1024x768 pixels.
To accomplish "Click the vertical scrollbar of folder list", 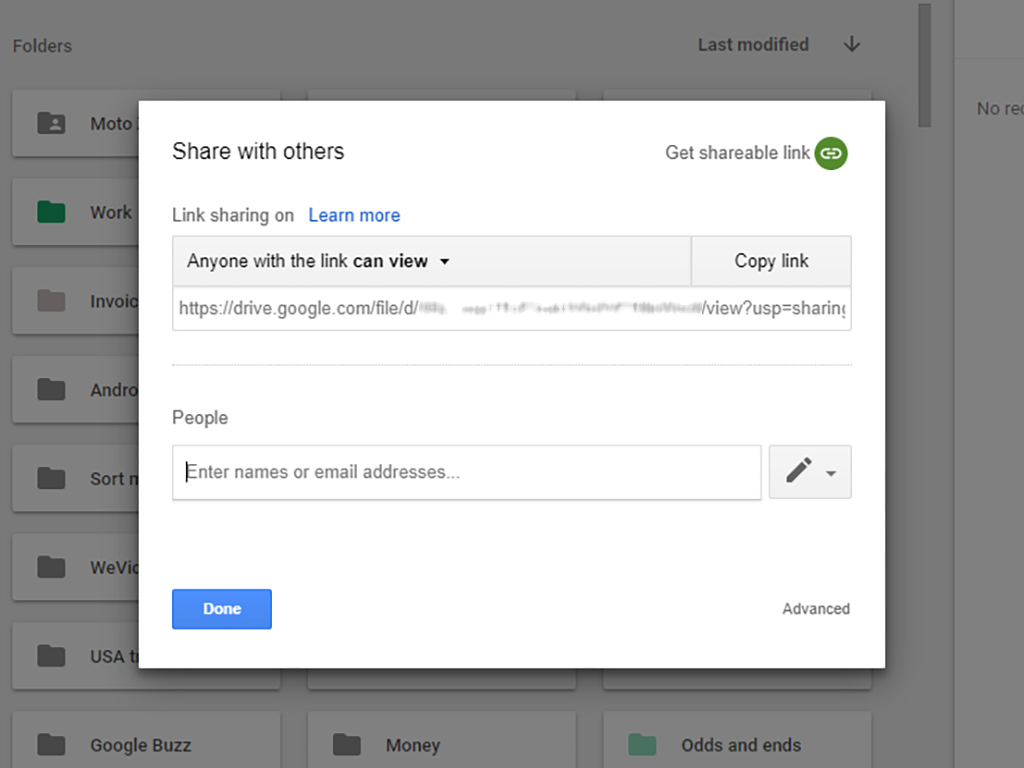I will [924, 65].
